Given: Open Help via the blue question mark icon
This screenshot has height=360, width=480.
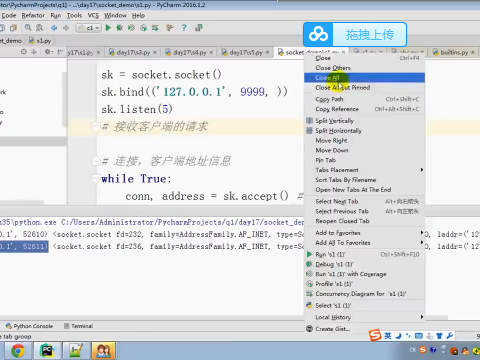Looking at the screenshot, I should coord(184,28).
